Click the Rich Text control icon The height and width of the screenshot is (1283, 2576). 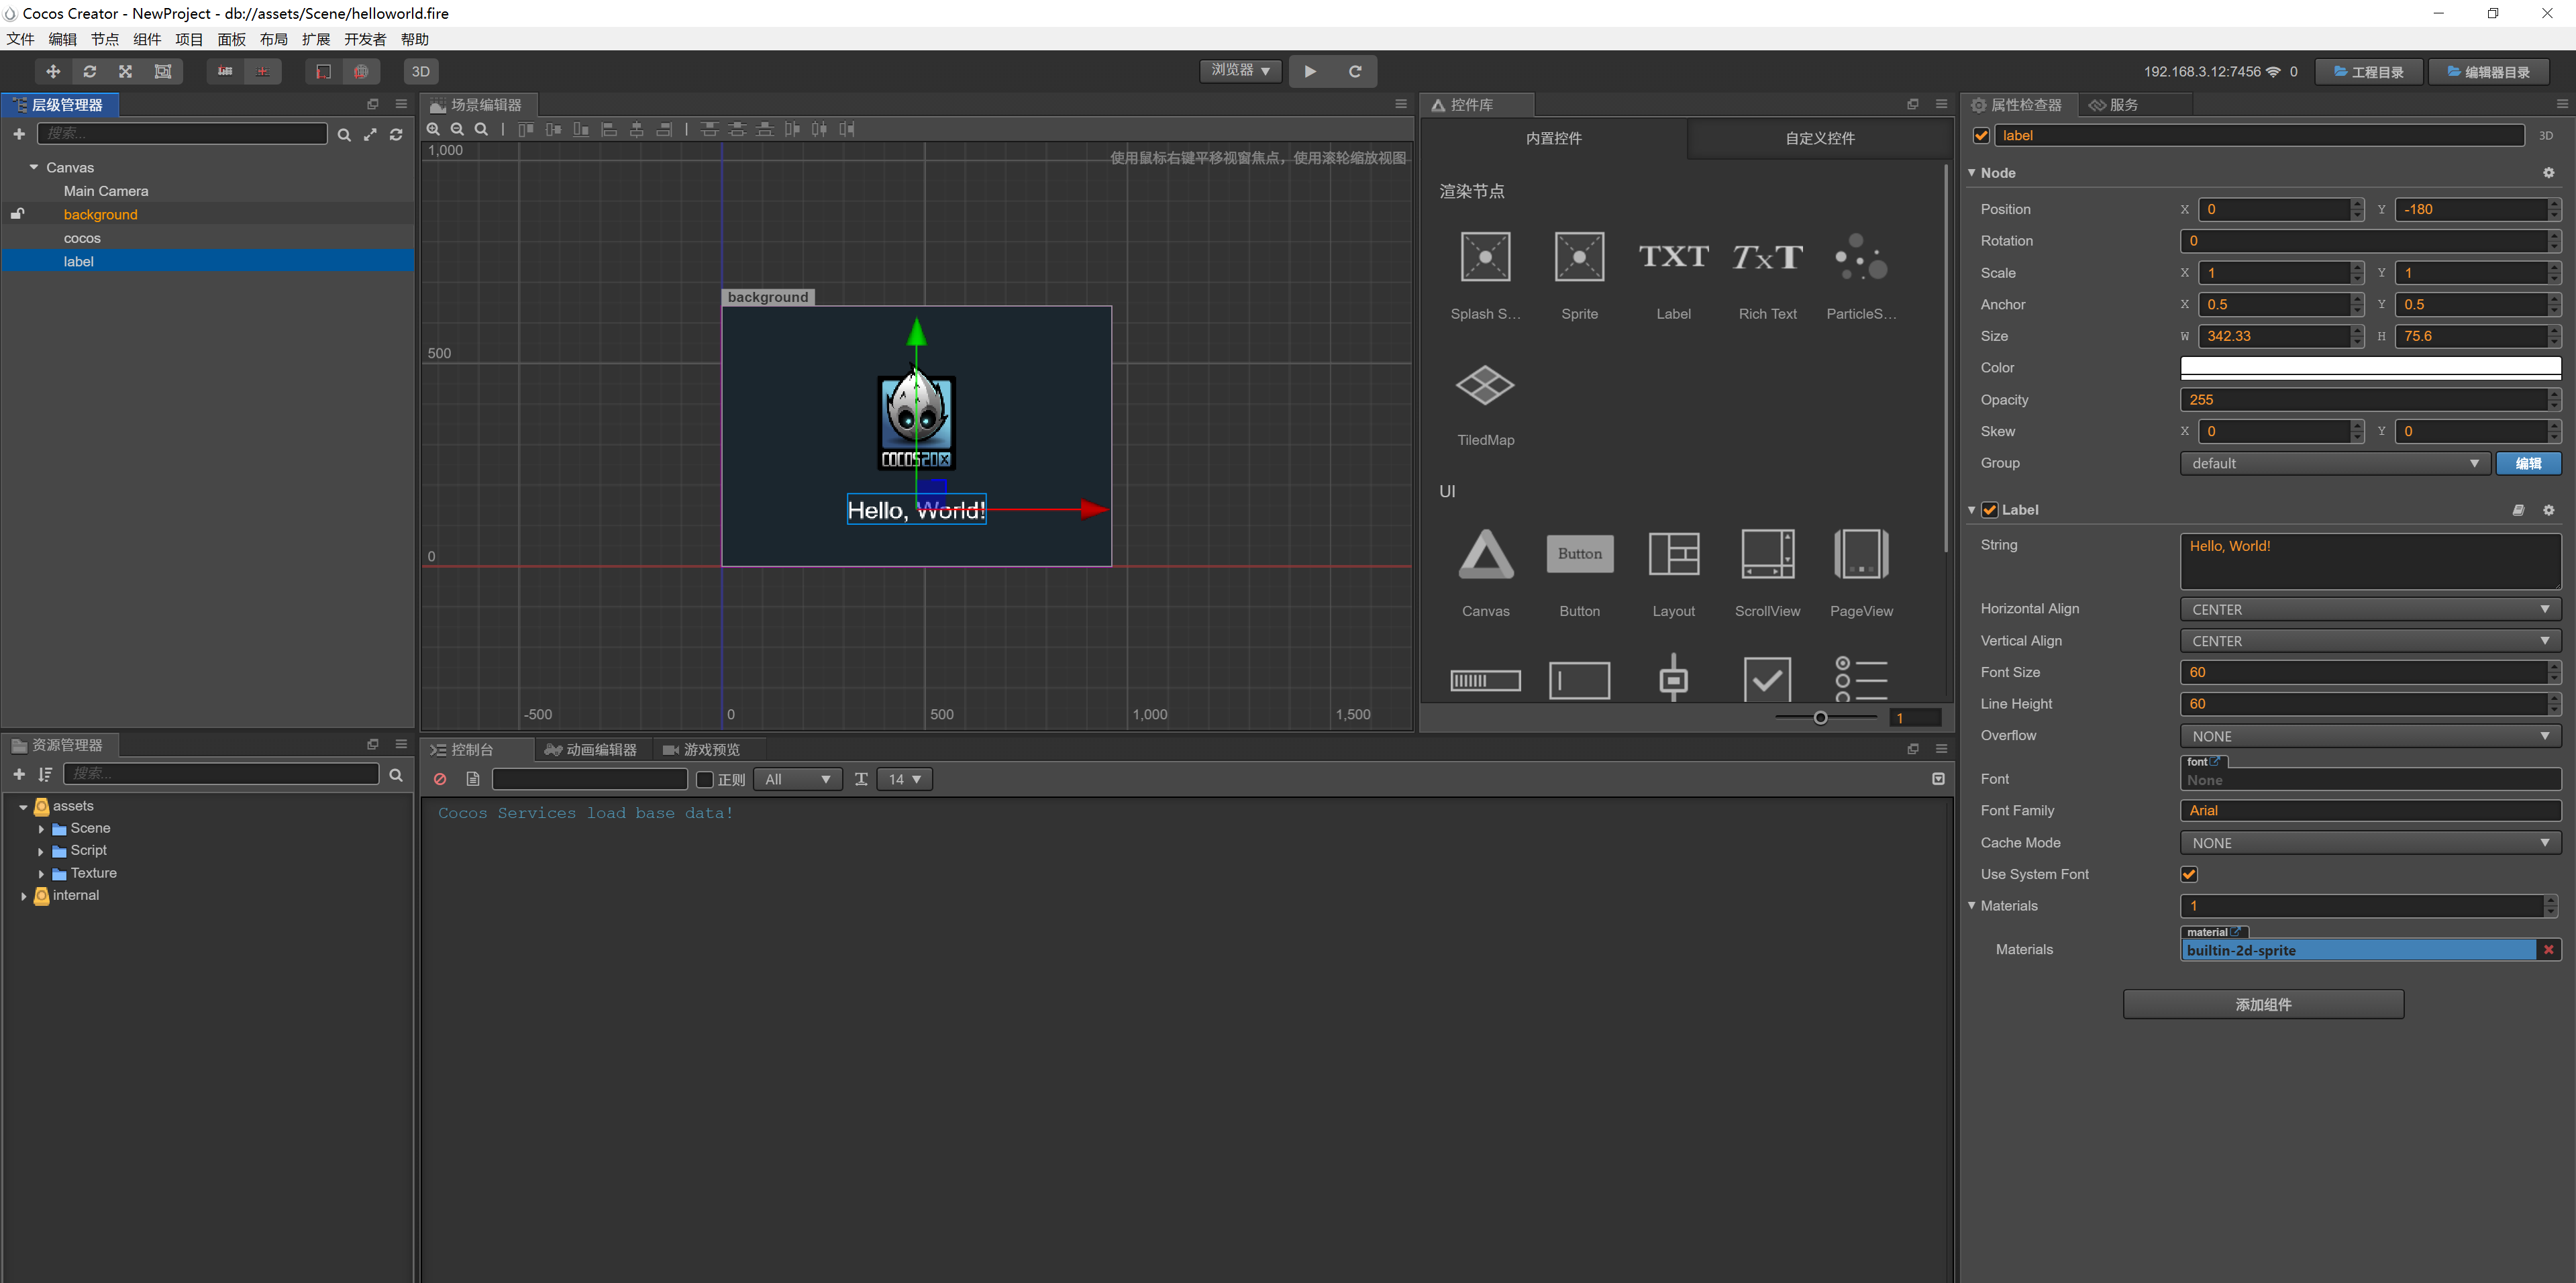pos(1767,257)
